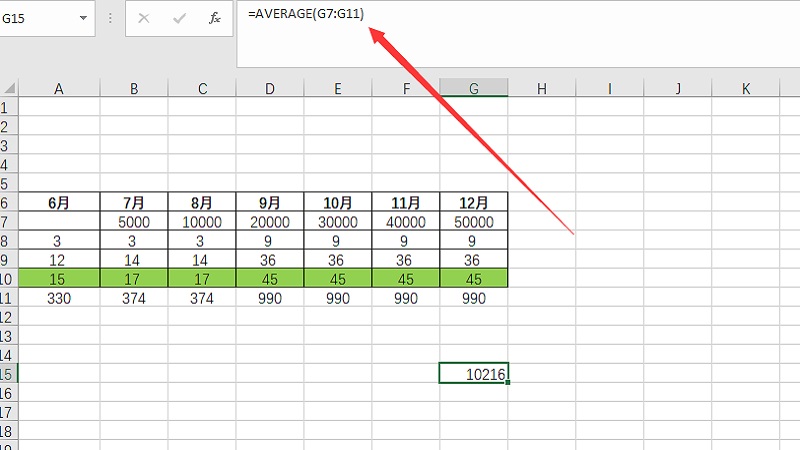Select the cell with 330 in row 11
This screenshot has width=800, height=450.
coord(59,298)
